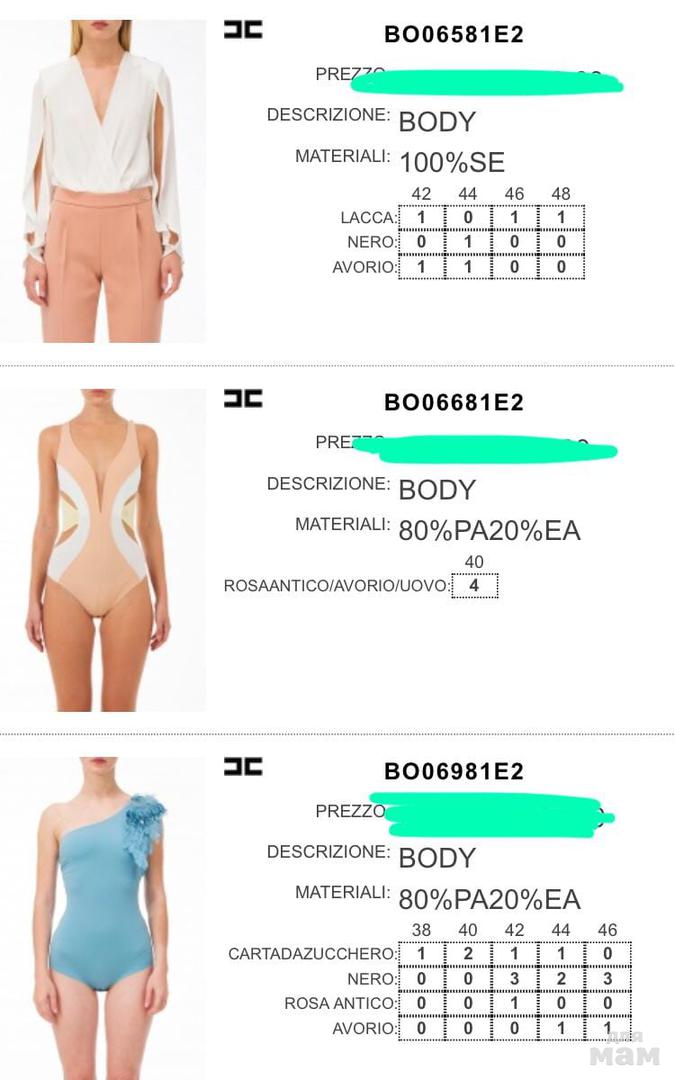This screenshot has height=1080, width=675.
Task: Select product code BO06681E2
Action: point(454,402)
